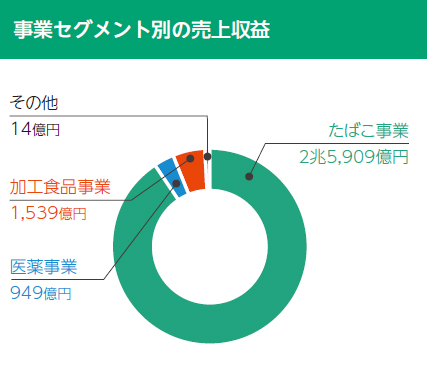Click the 2兆5,909億円 value text
427x370 pixels.
coord(354,156)
